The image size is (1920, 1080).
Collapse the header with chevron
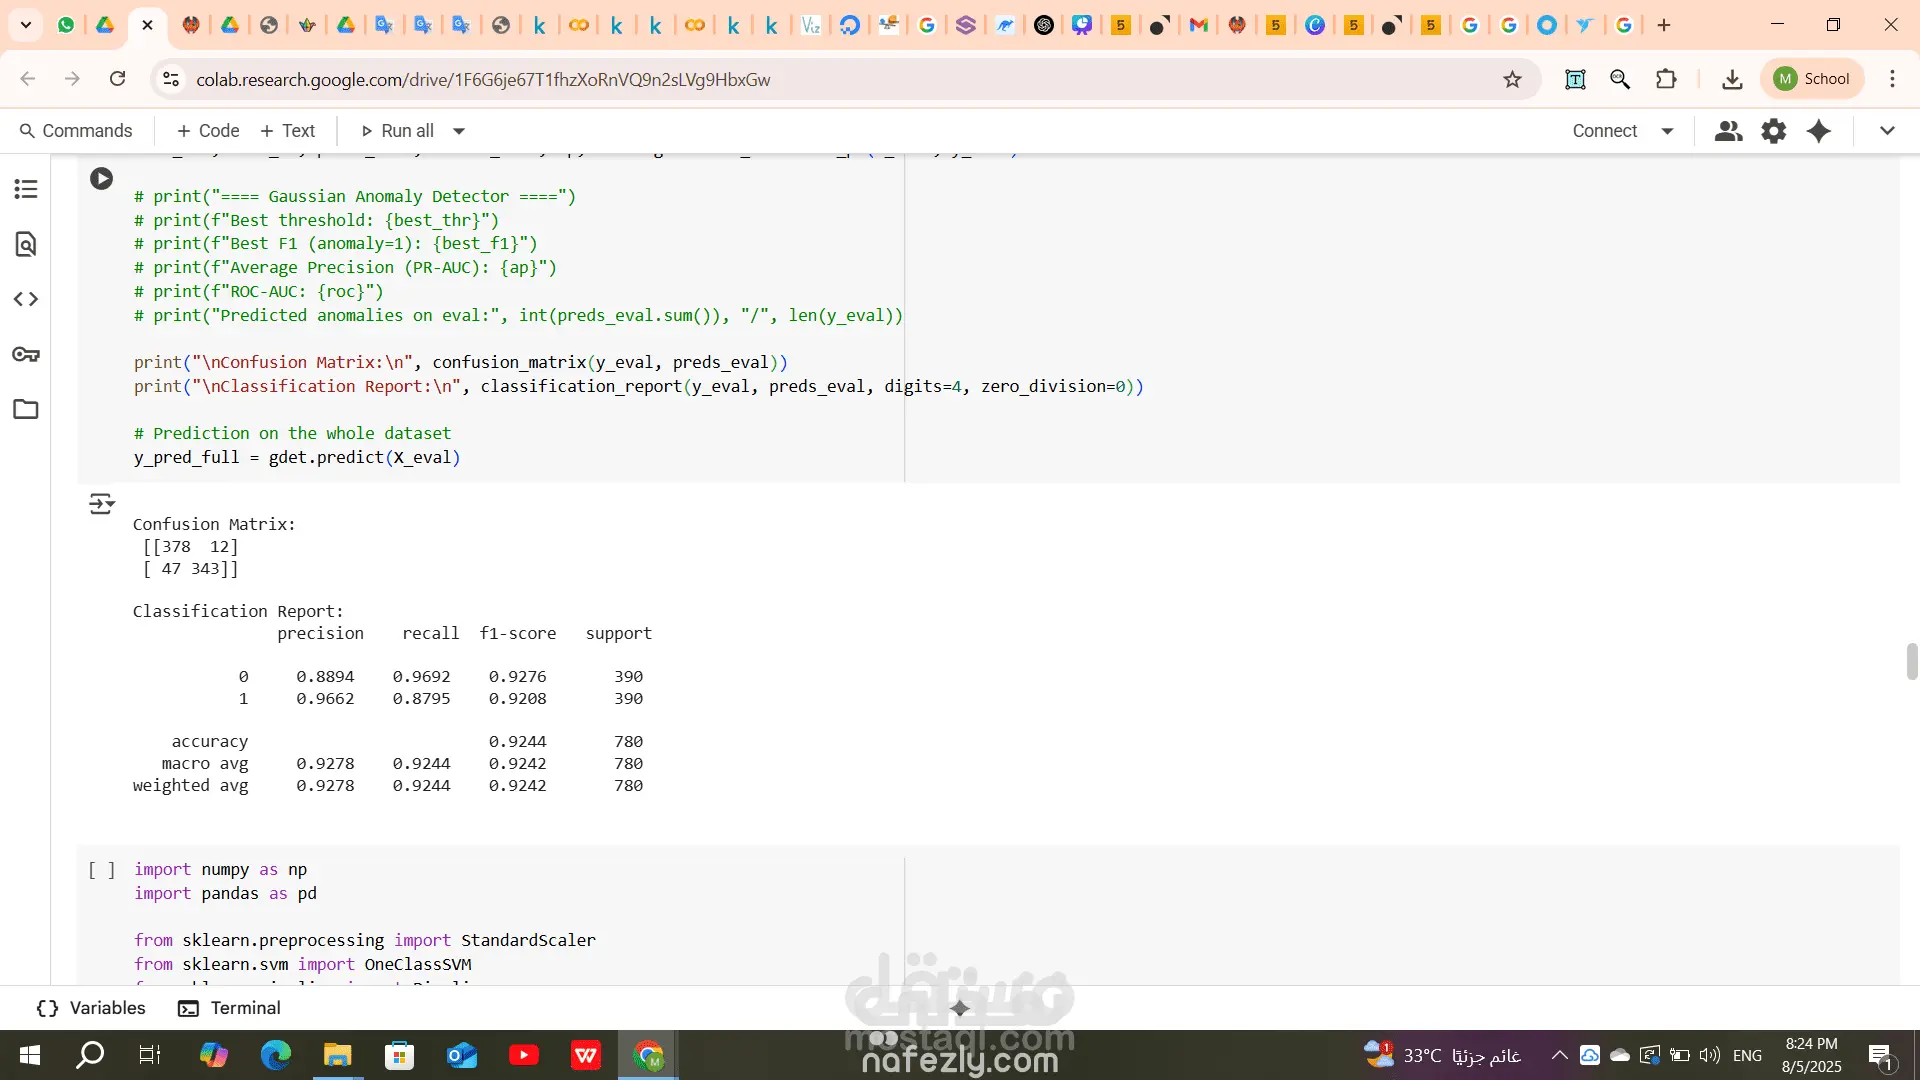click(1887, 131)
